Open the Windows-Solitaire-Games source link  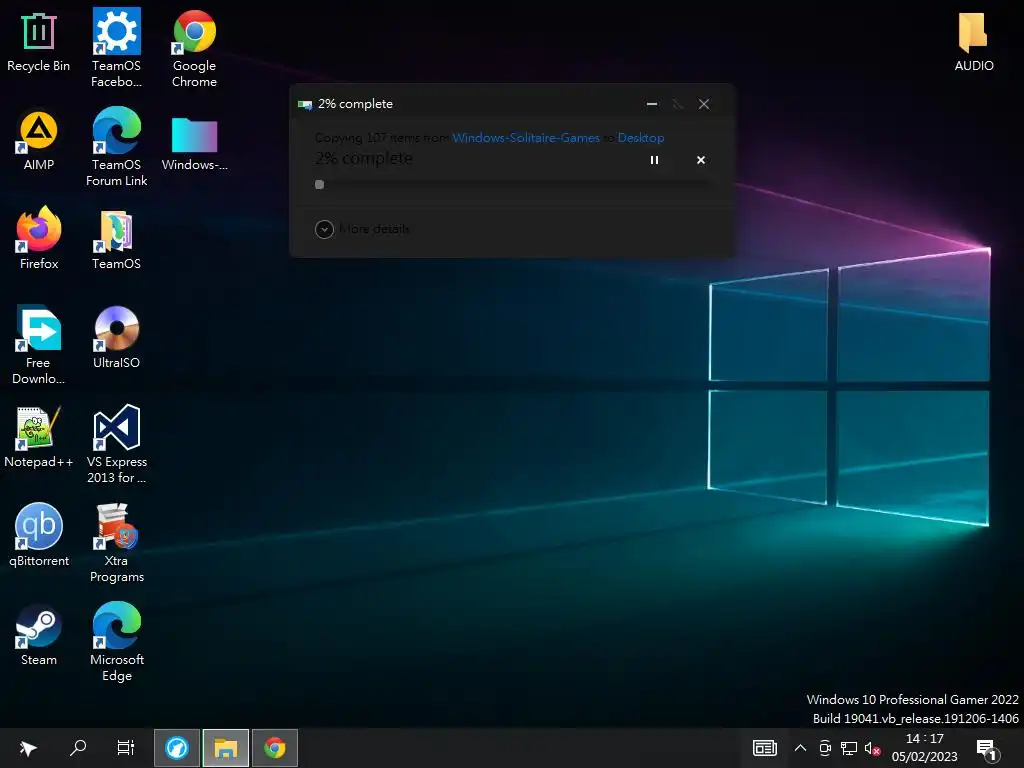tap(526, 138)
